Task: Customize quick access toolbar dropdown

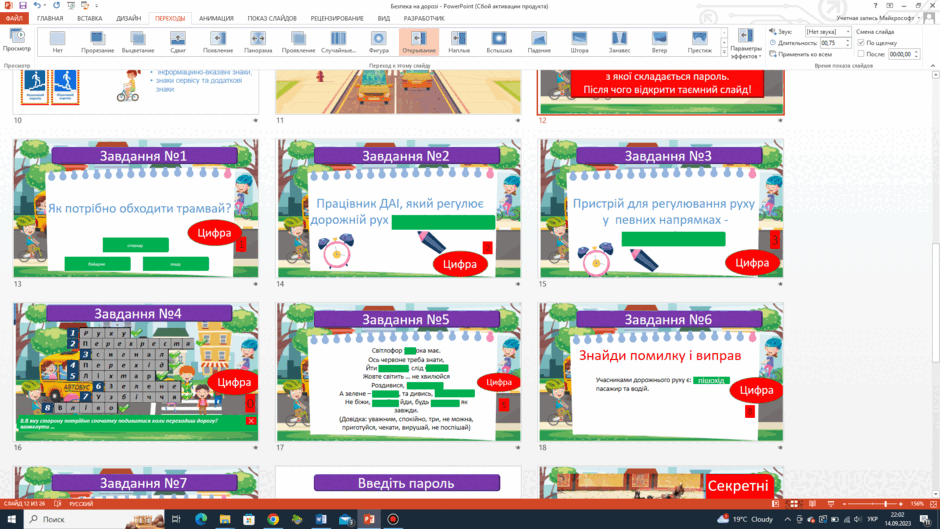Action: point(97,5)
